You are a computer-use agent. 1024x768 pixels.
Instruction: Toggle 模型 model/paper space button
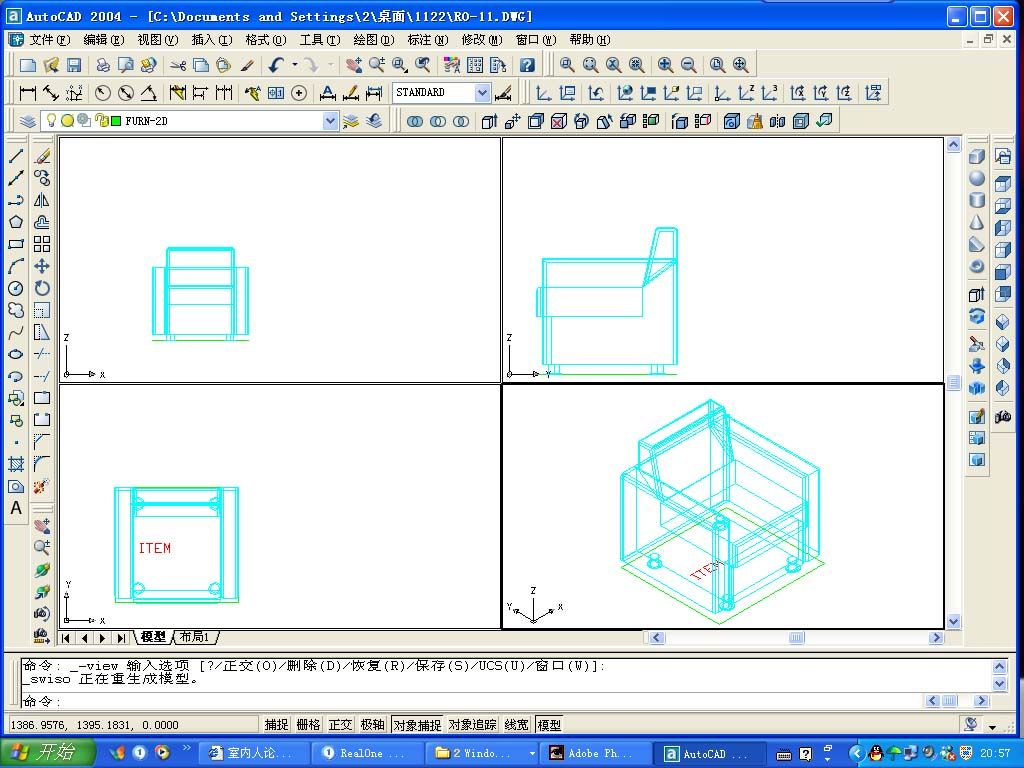click(x=549, y=725)
